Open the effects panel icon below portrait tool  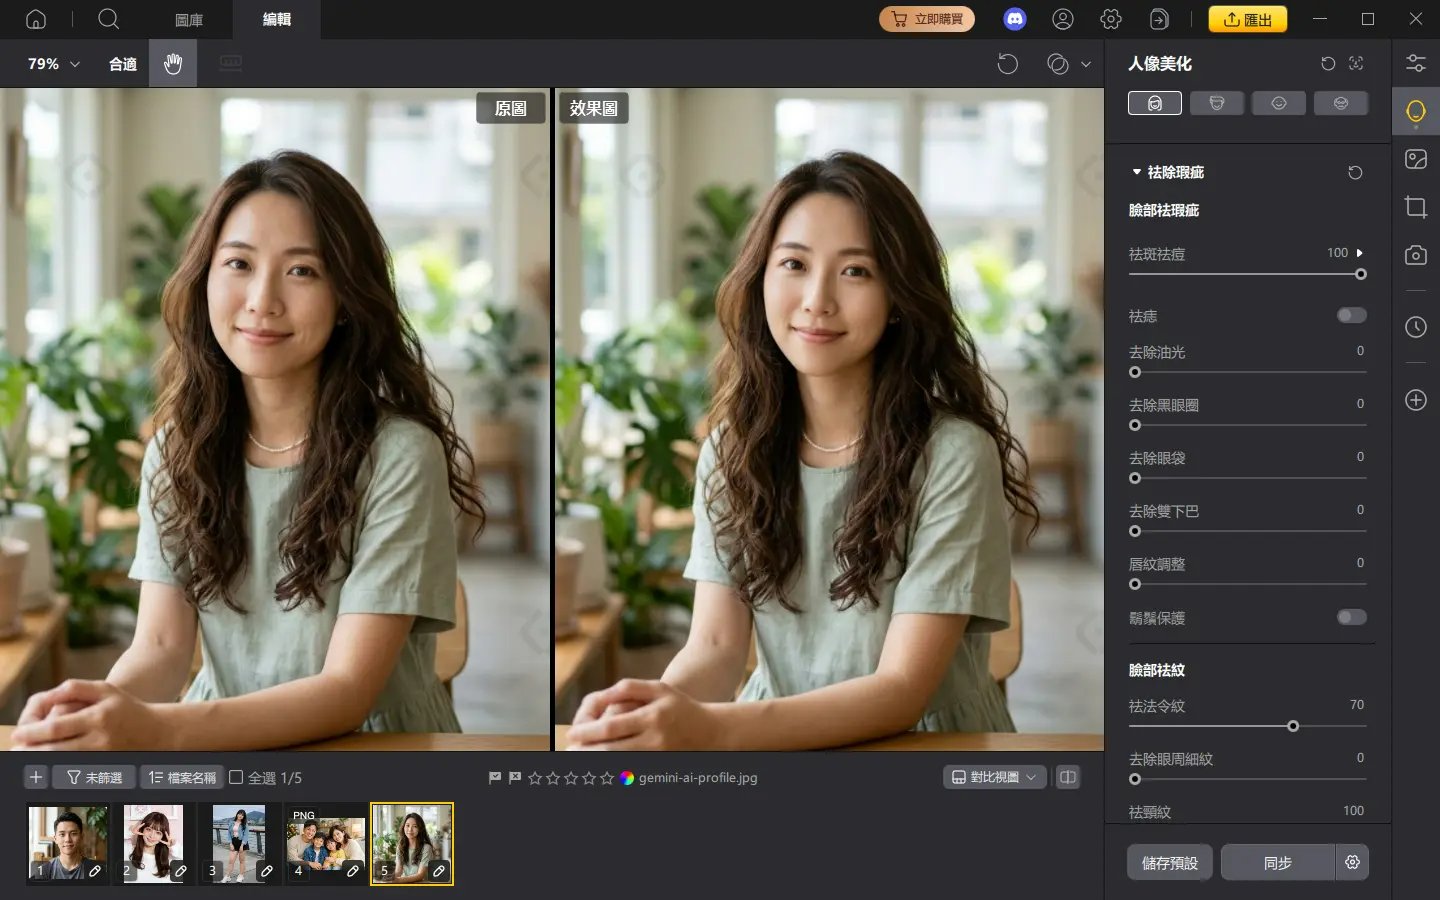[1416, 158]
